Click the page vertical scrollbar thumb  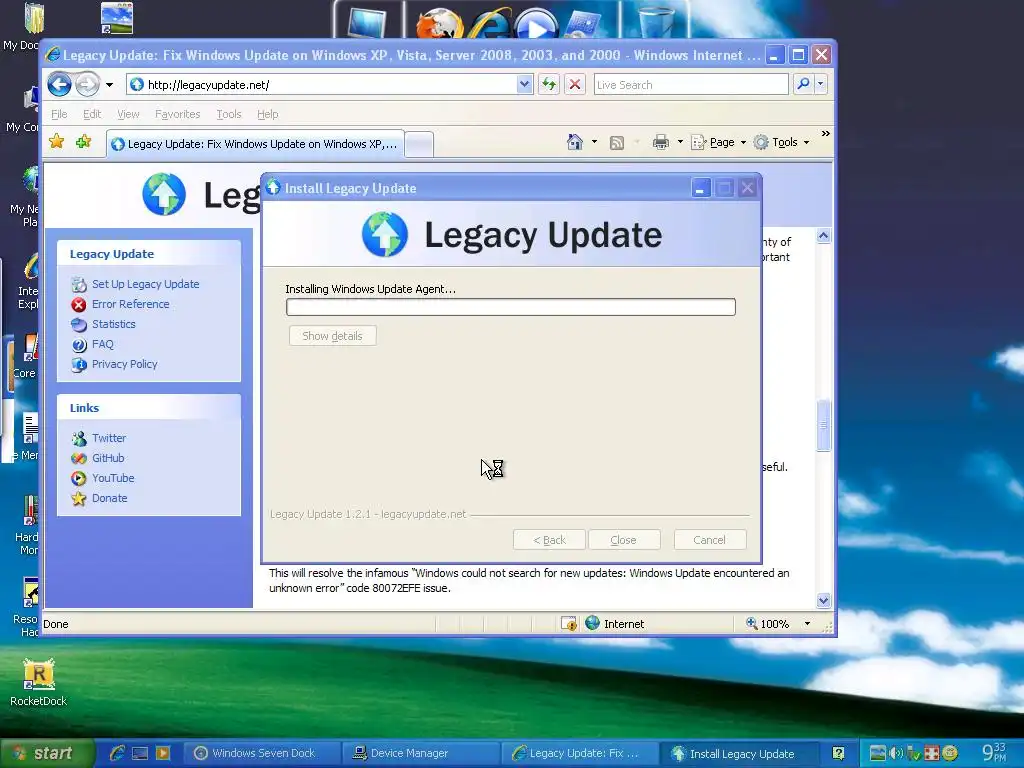coord(824,425)
